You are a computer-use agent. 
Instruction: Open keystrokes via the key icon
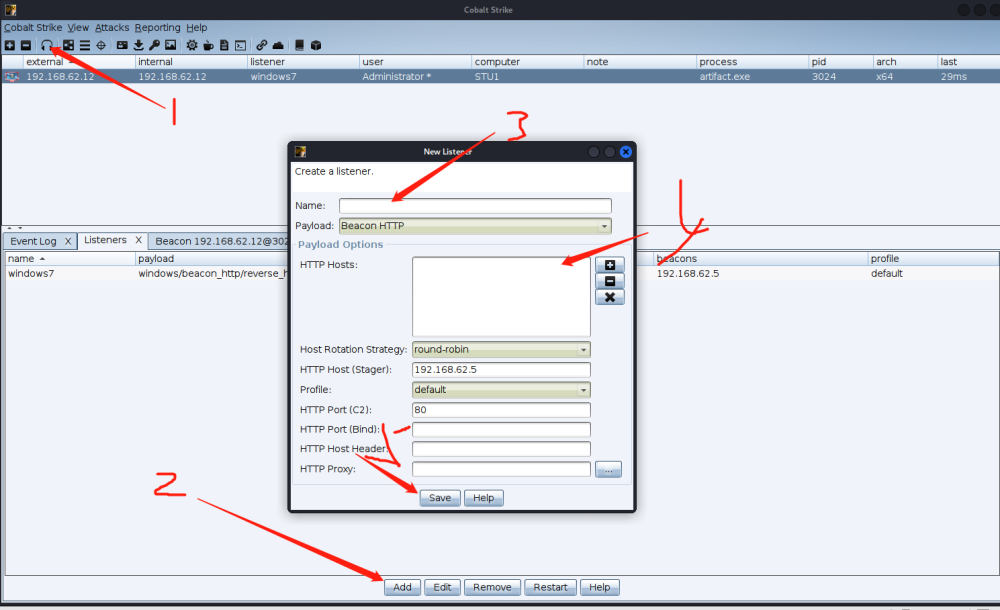point(154,45)
